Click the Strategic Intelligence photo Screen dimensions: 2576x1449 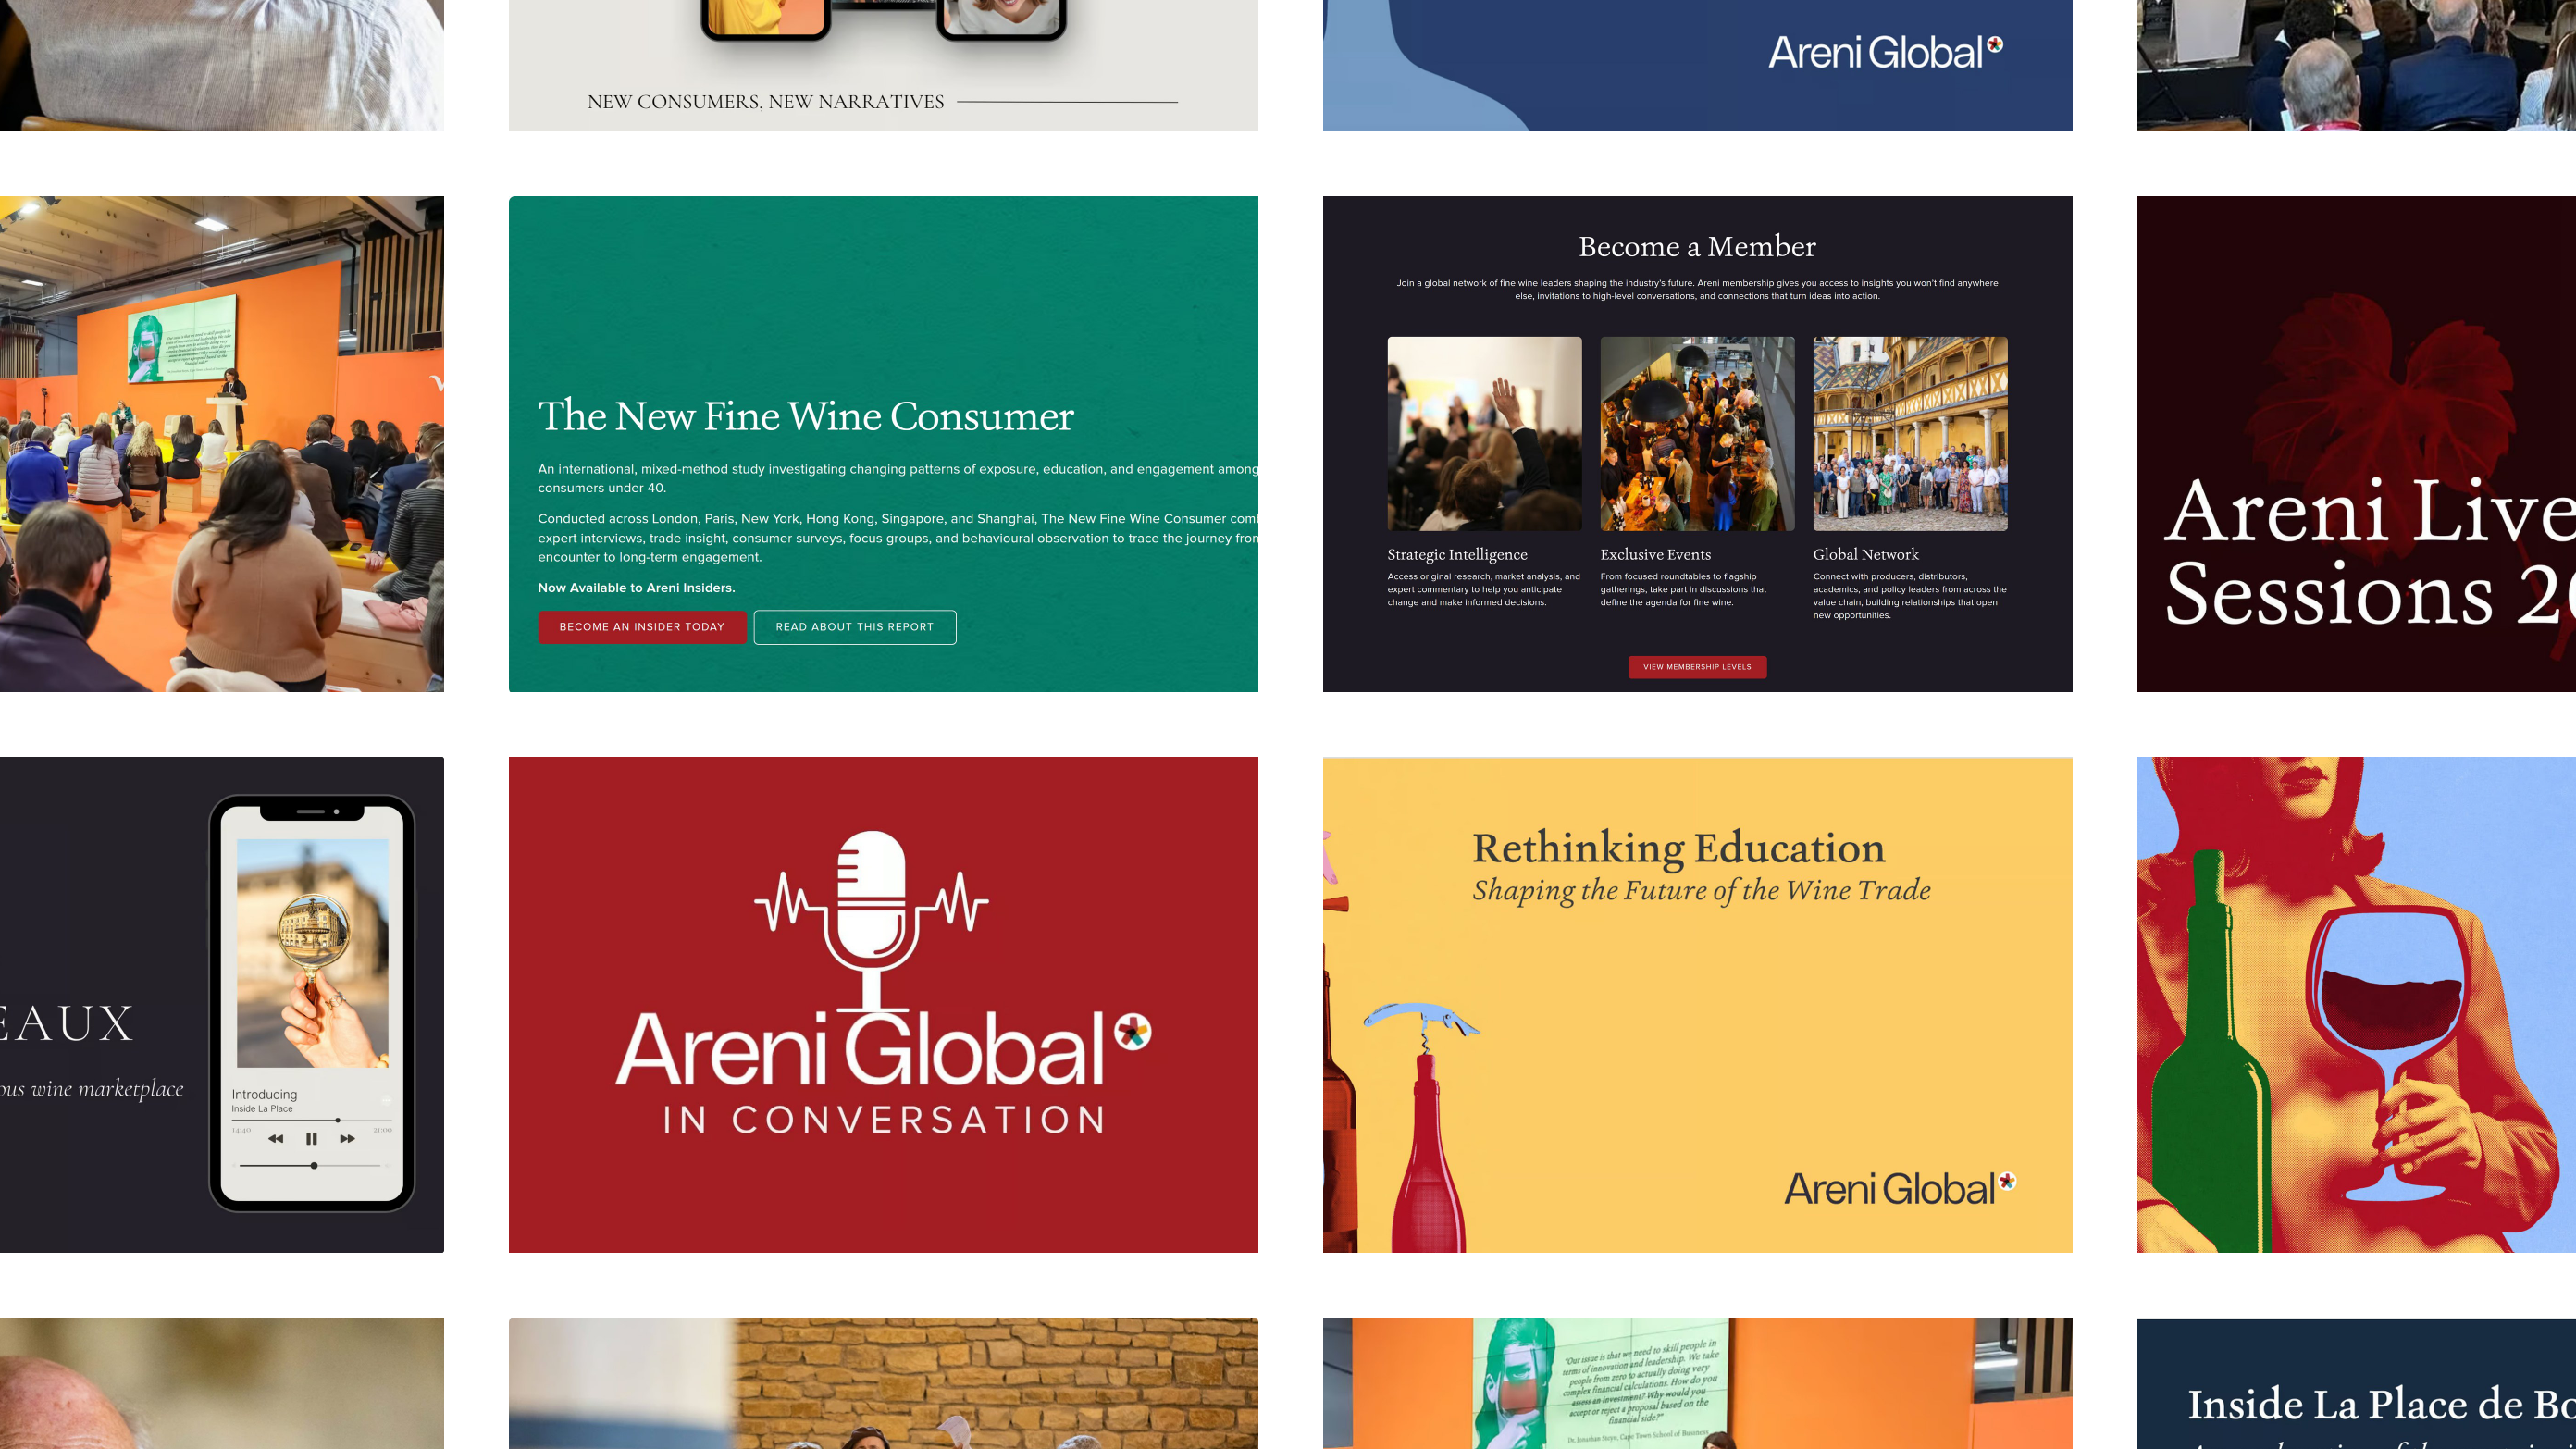pyautogui.click(x=1484, y=434)
